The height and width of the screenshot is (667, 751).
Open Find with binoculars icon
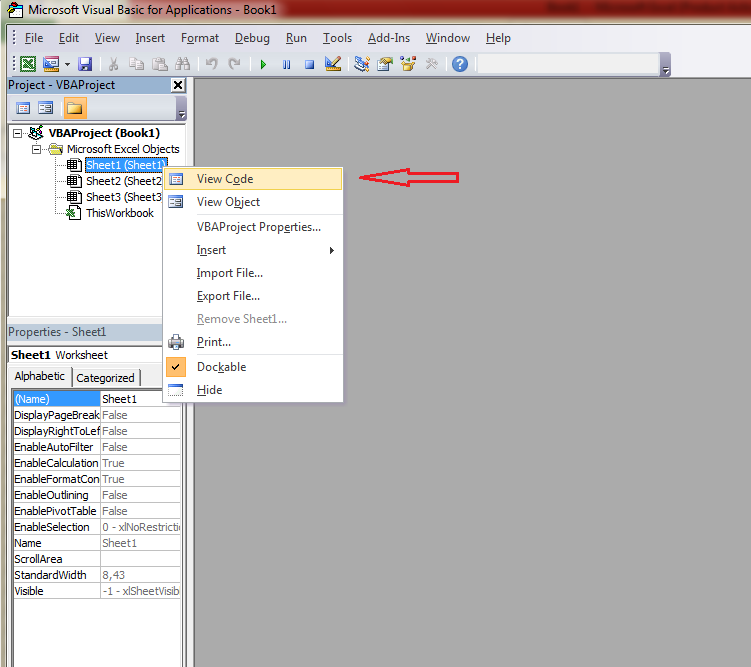click(182, 64)
